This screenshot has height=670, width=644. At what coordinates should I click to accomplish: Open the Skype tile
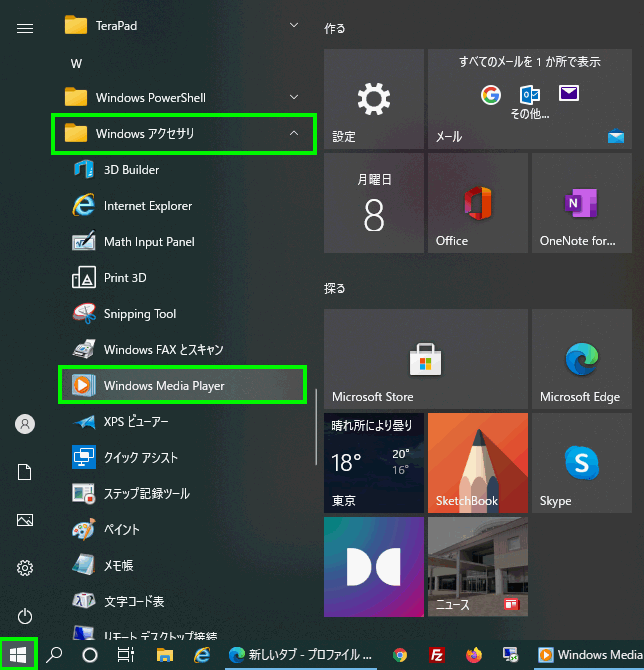tap(582, 463)
